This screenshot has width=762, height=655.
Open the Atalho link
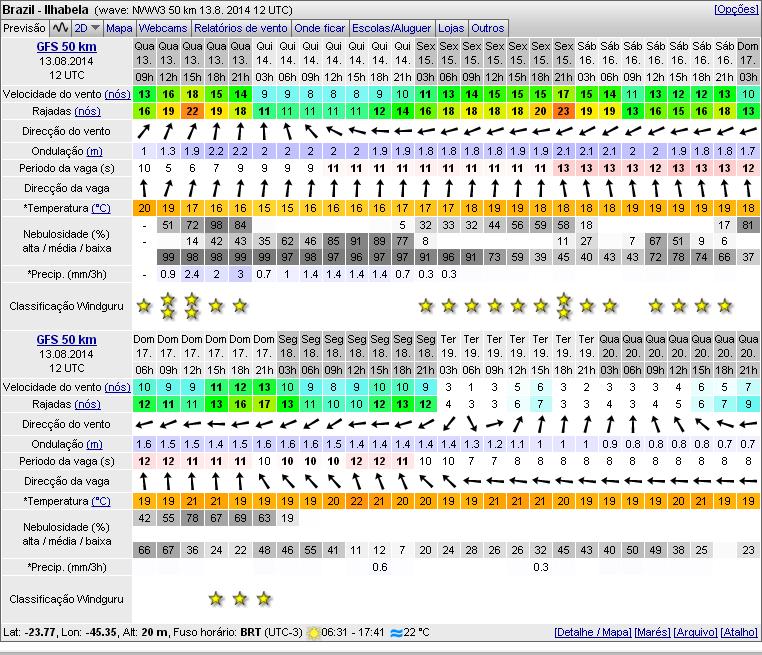(x=739, y=632)
